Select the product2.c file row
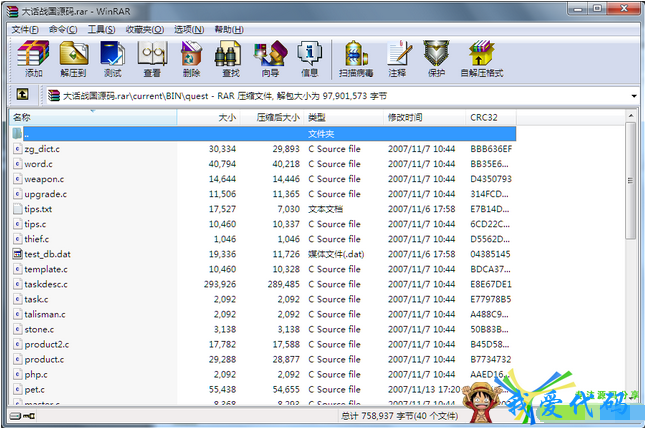Screen dimensions: 645x428 point(263,344)
